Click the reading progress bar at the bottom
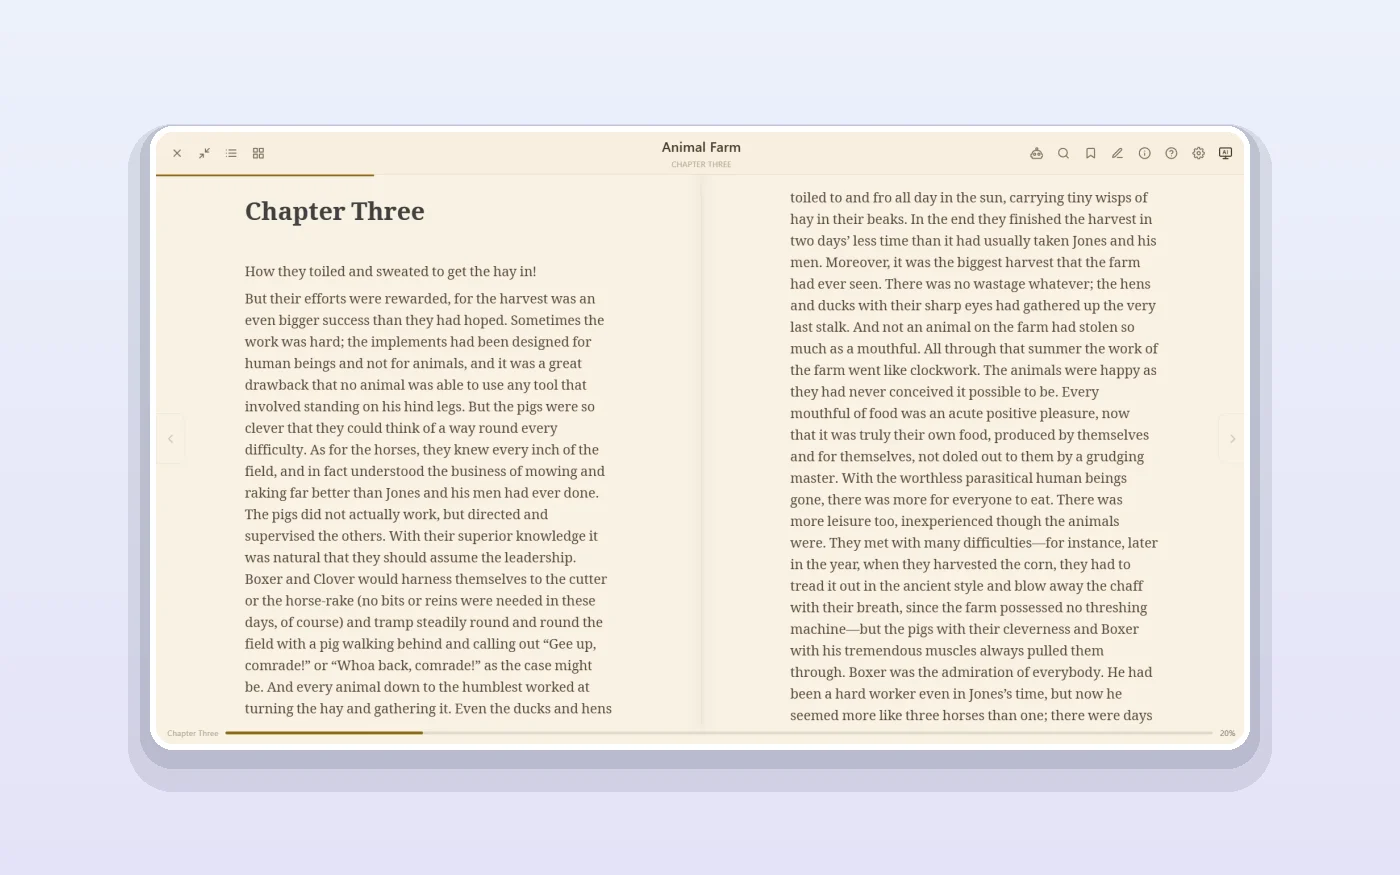 [x=719, y=733]
